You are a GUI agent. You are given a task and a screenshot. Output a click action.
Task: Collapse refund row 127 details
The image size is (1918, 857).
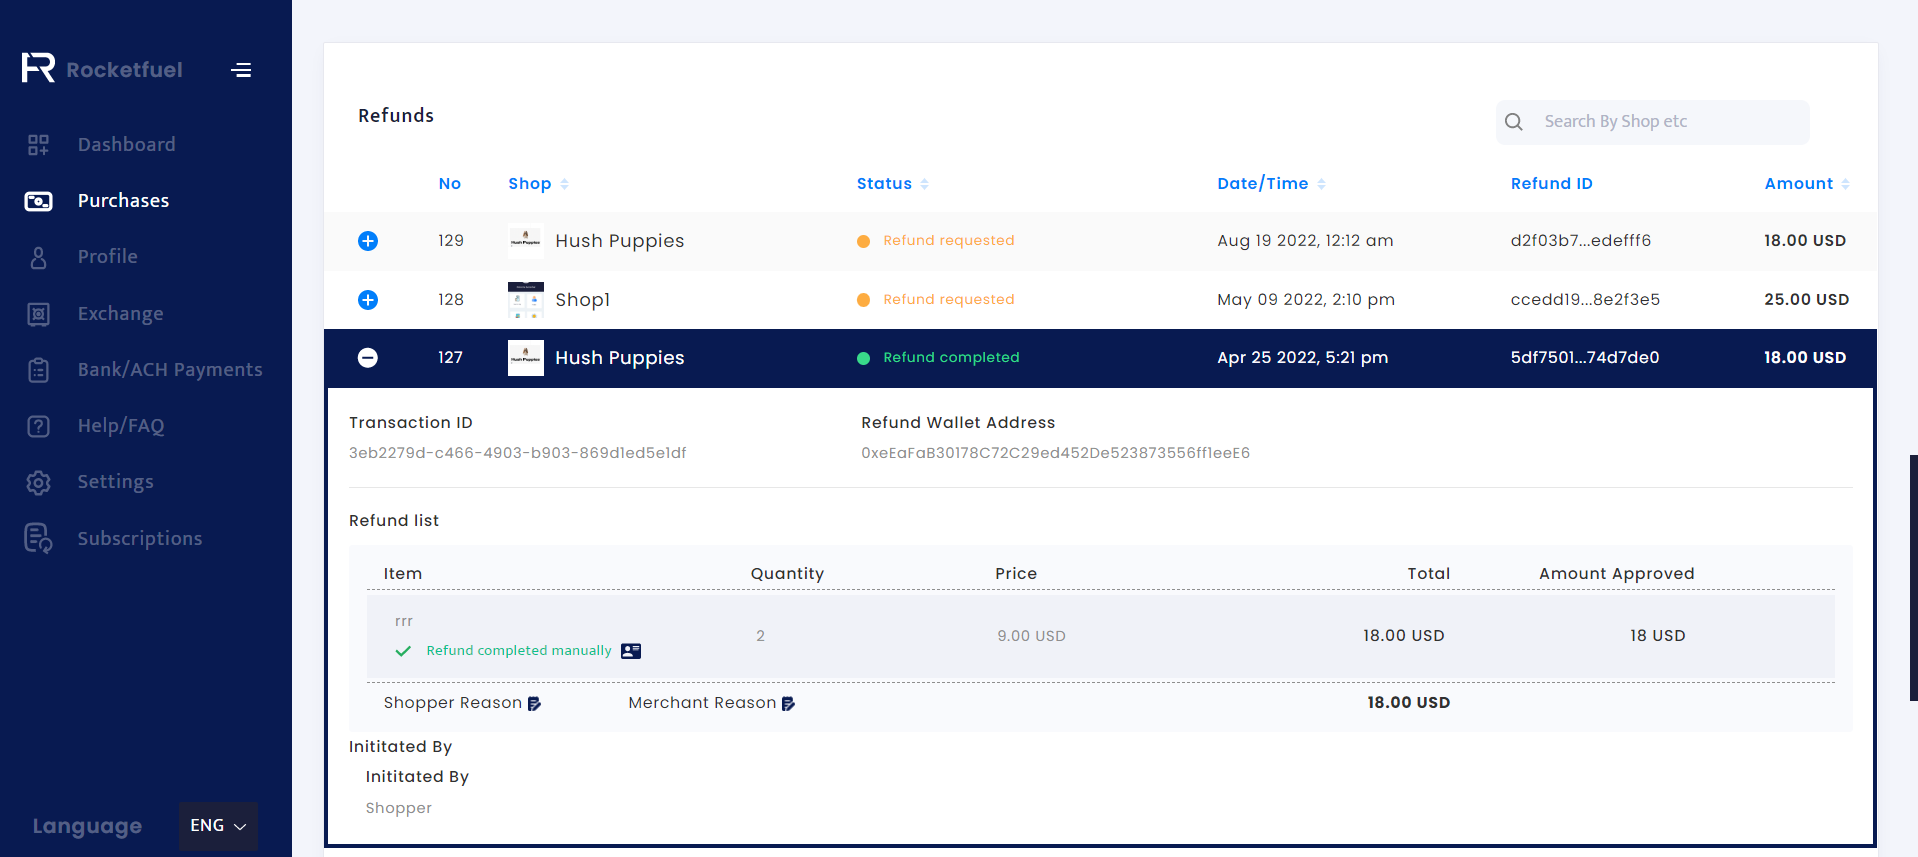(x=368, y=358)
